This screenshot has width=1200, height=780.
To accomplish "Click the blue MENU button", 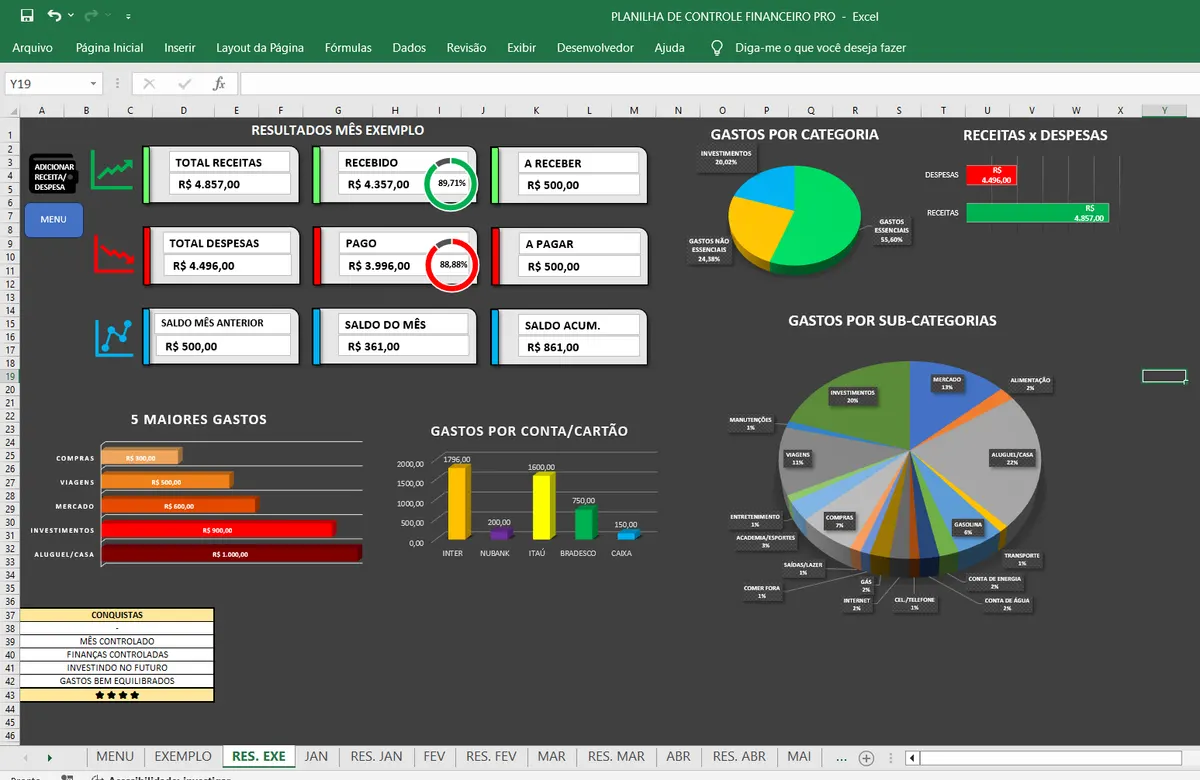I will tap(54, 219).
